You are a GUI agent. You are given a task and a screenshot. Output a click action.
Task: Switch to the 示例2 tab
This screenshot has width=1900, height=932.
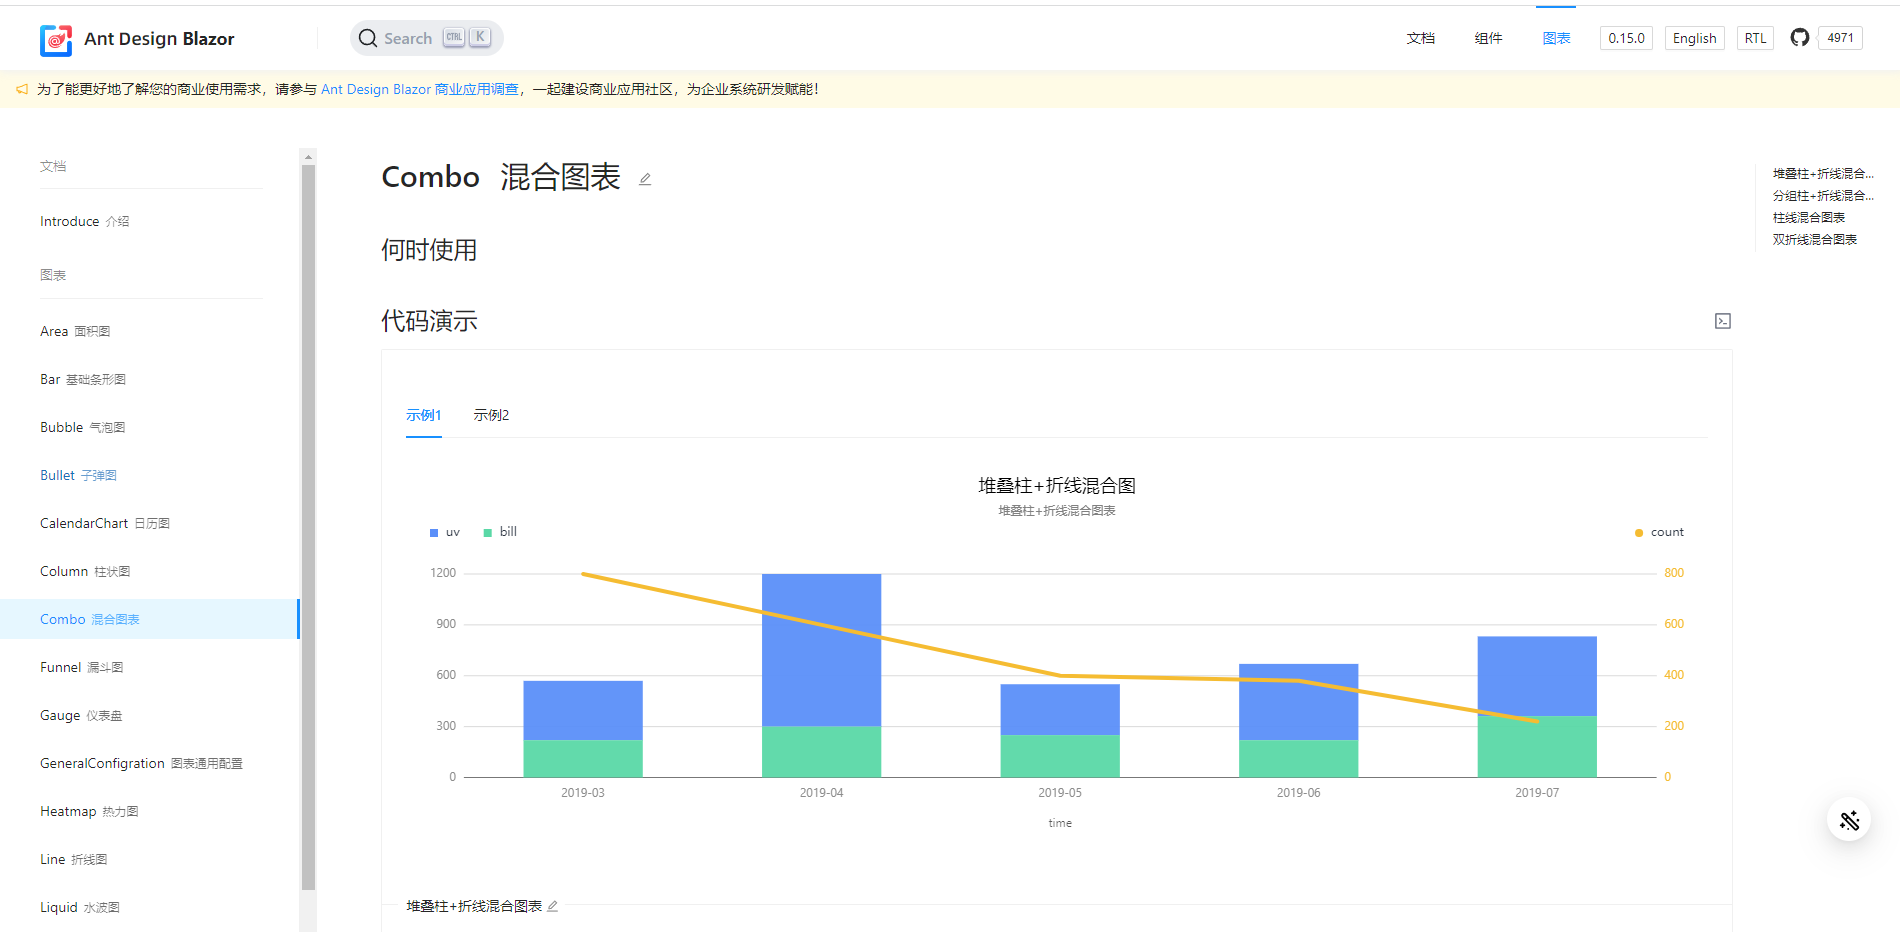click(x=491, y=414)
